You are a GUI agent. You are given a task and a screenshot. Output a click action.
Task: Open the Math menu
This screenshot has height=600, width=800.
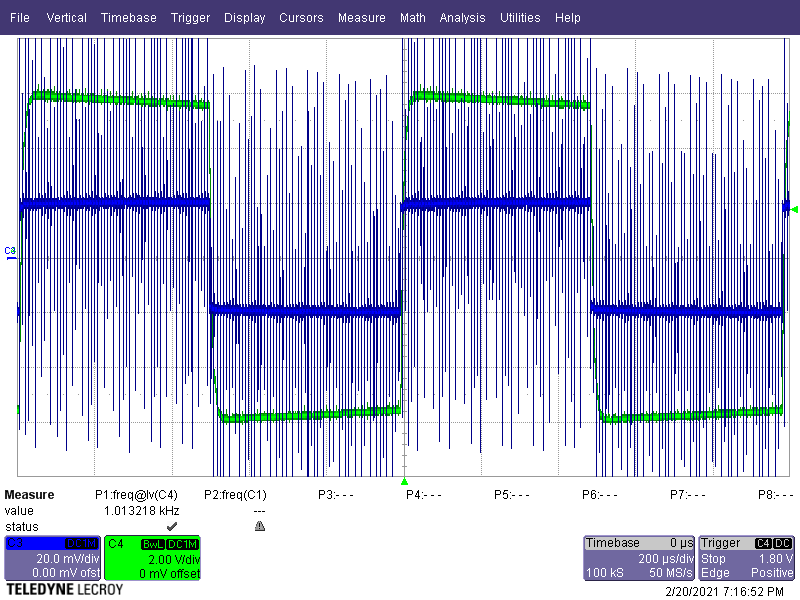click(413, 17)
